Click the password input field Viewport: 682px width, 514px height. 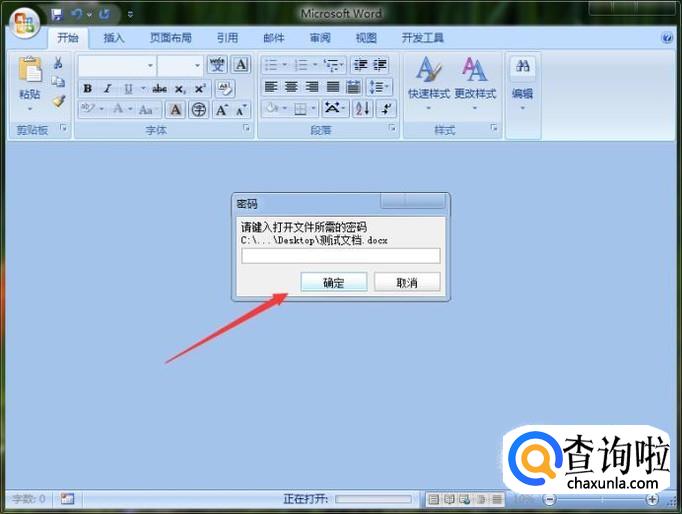[341, 256]
